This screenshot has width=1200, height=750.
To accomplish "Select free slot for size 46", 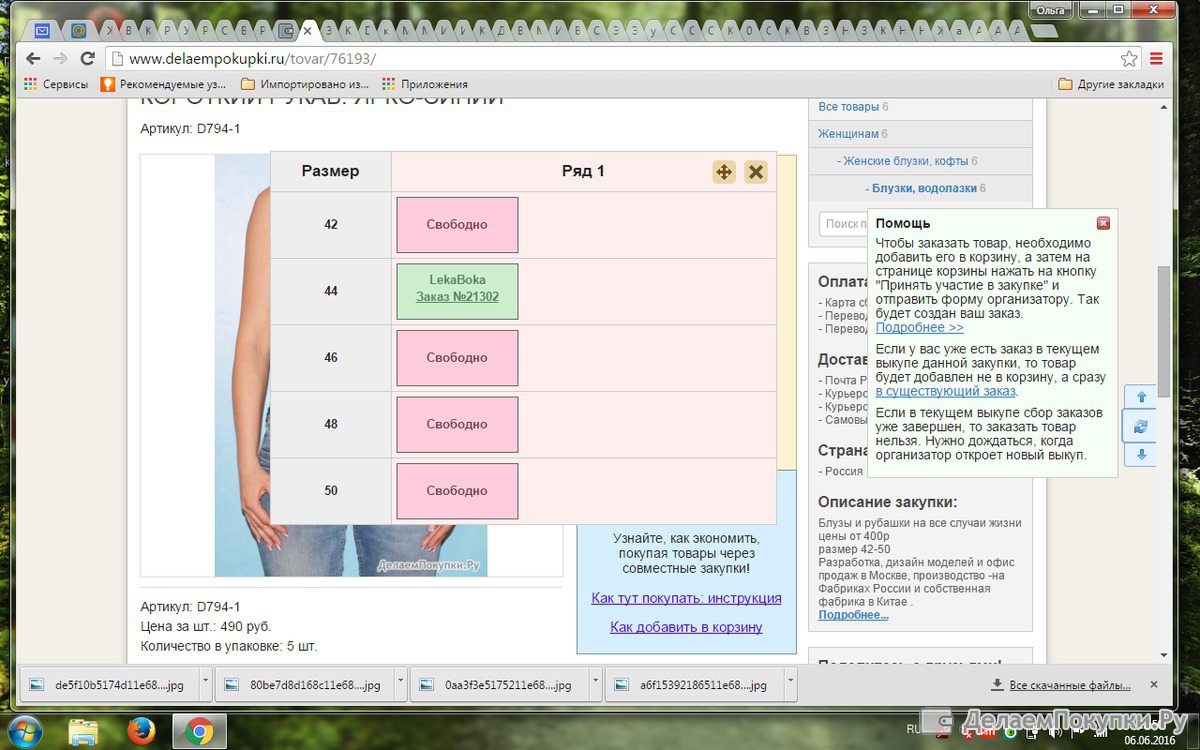I will pos(457,358).
